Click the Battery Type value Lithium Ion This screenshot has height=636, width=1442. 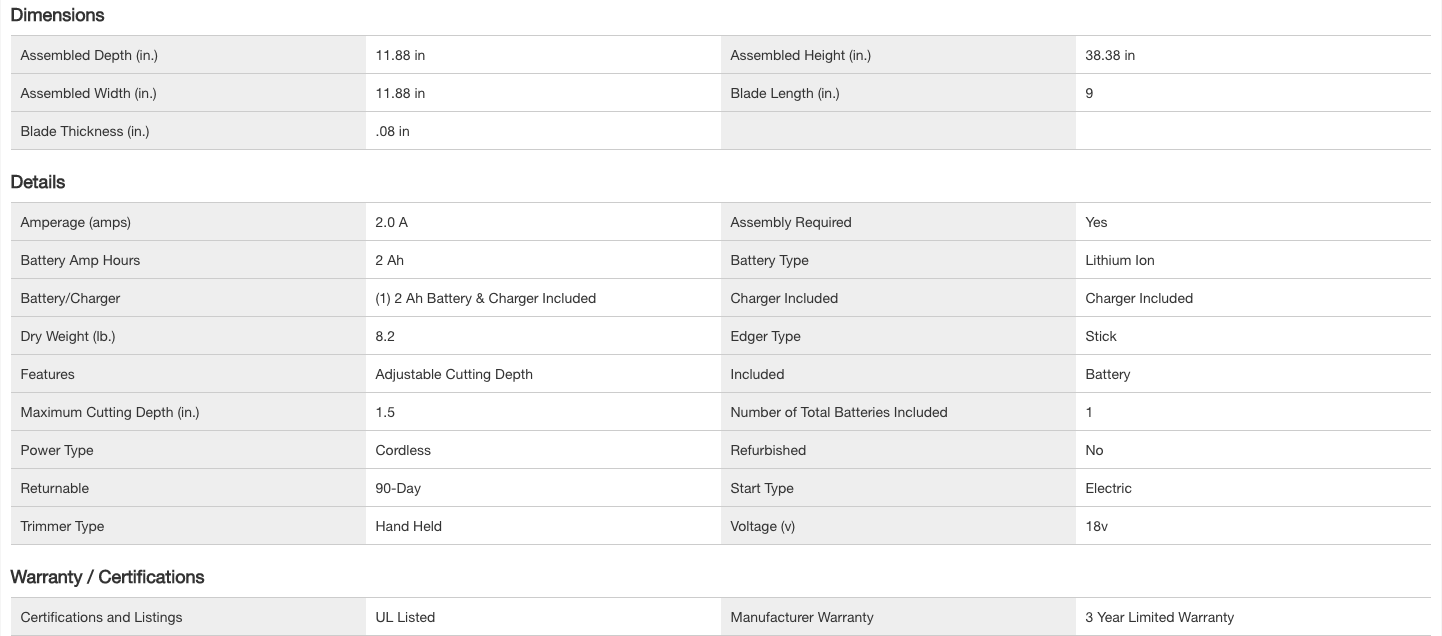coord(1120,261)
